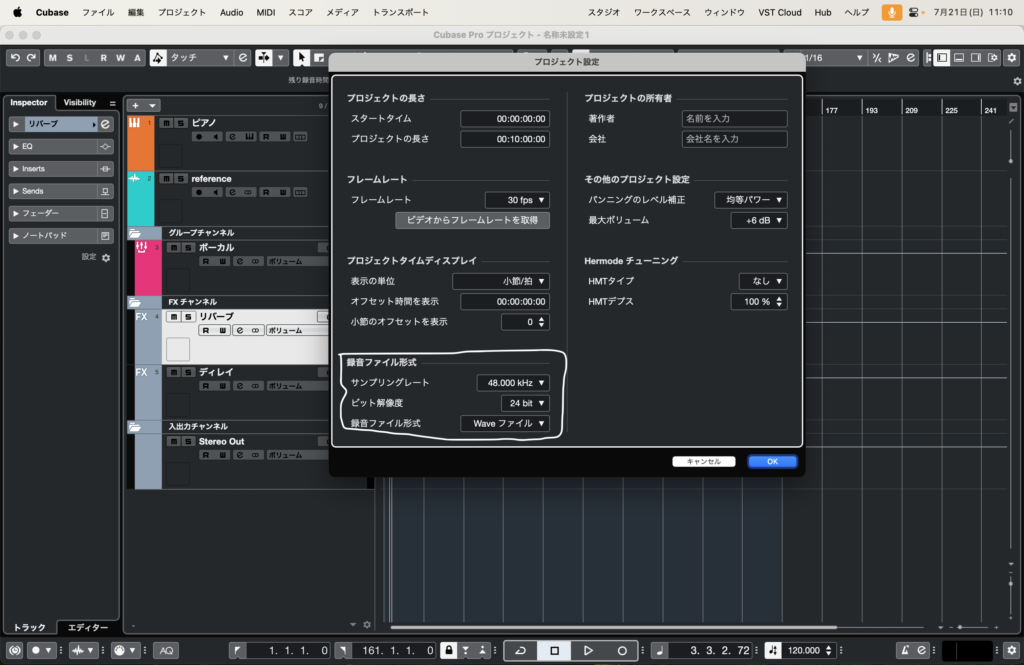Switch to the Visibility tab
The height and width of the screenshot is (665, 1024).
80,103
